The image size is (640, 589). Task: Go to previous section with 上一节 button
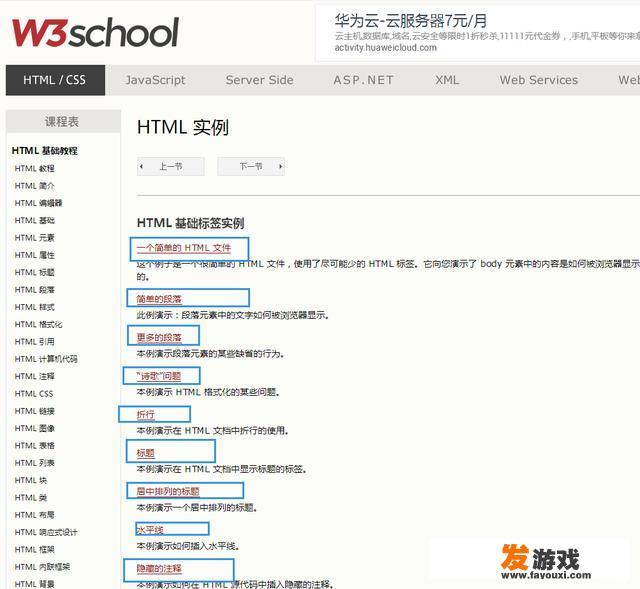pos(171,167)
